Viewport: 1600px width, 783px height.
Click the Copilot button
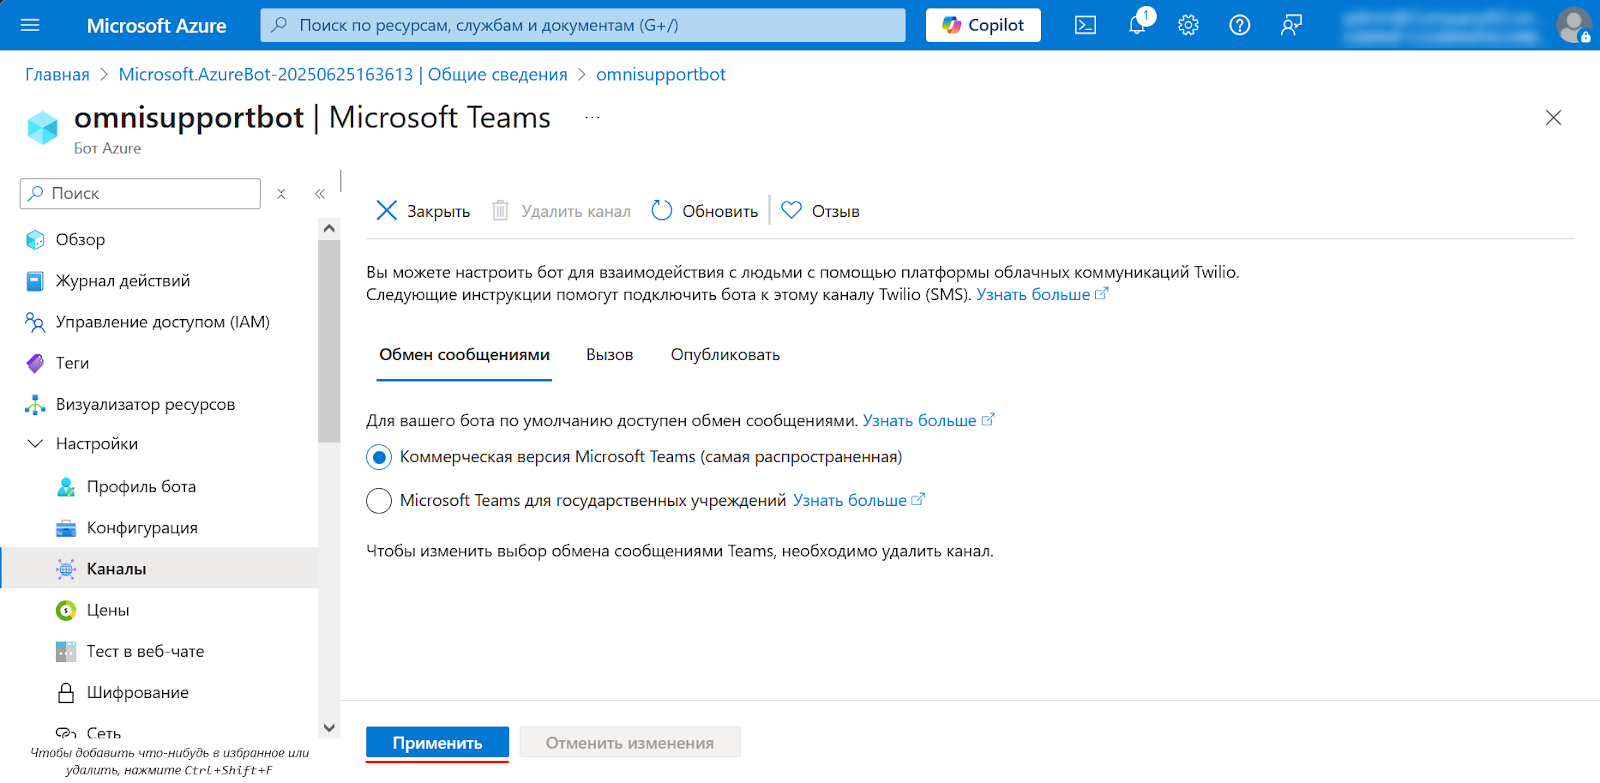(x=983, y=25)
